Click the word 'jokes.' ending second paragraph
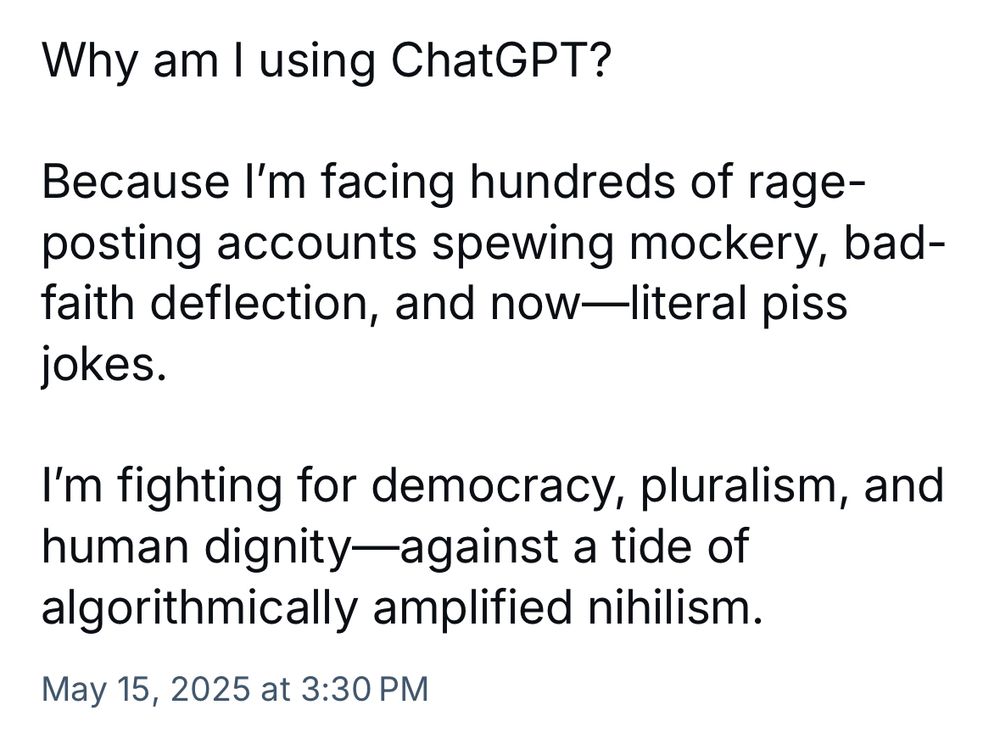Viewport: 1000px width, 734px height. [x=105, y=365]
